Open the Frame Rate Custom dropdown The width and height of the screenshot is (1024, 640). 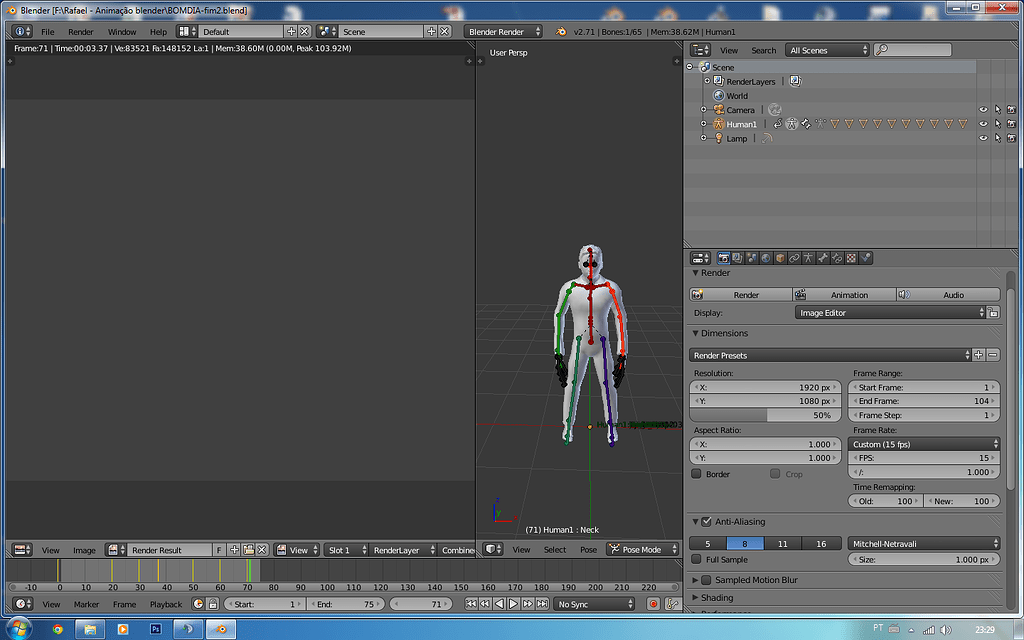pos(924,444)
